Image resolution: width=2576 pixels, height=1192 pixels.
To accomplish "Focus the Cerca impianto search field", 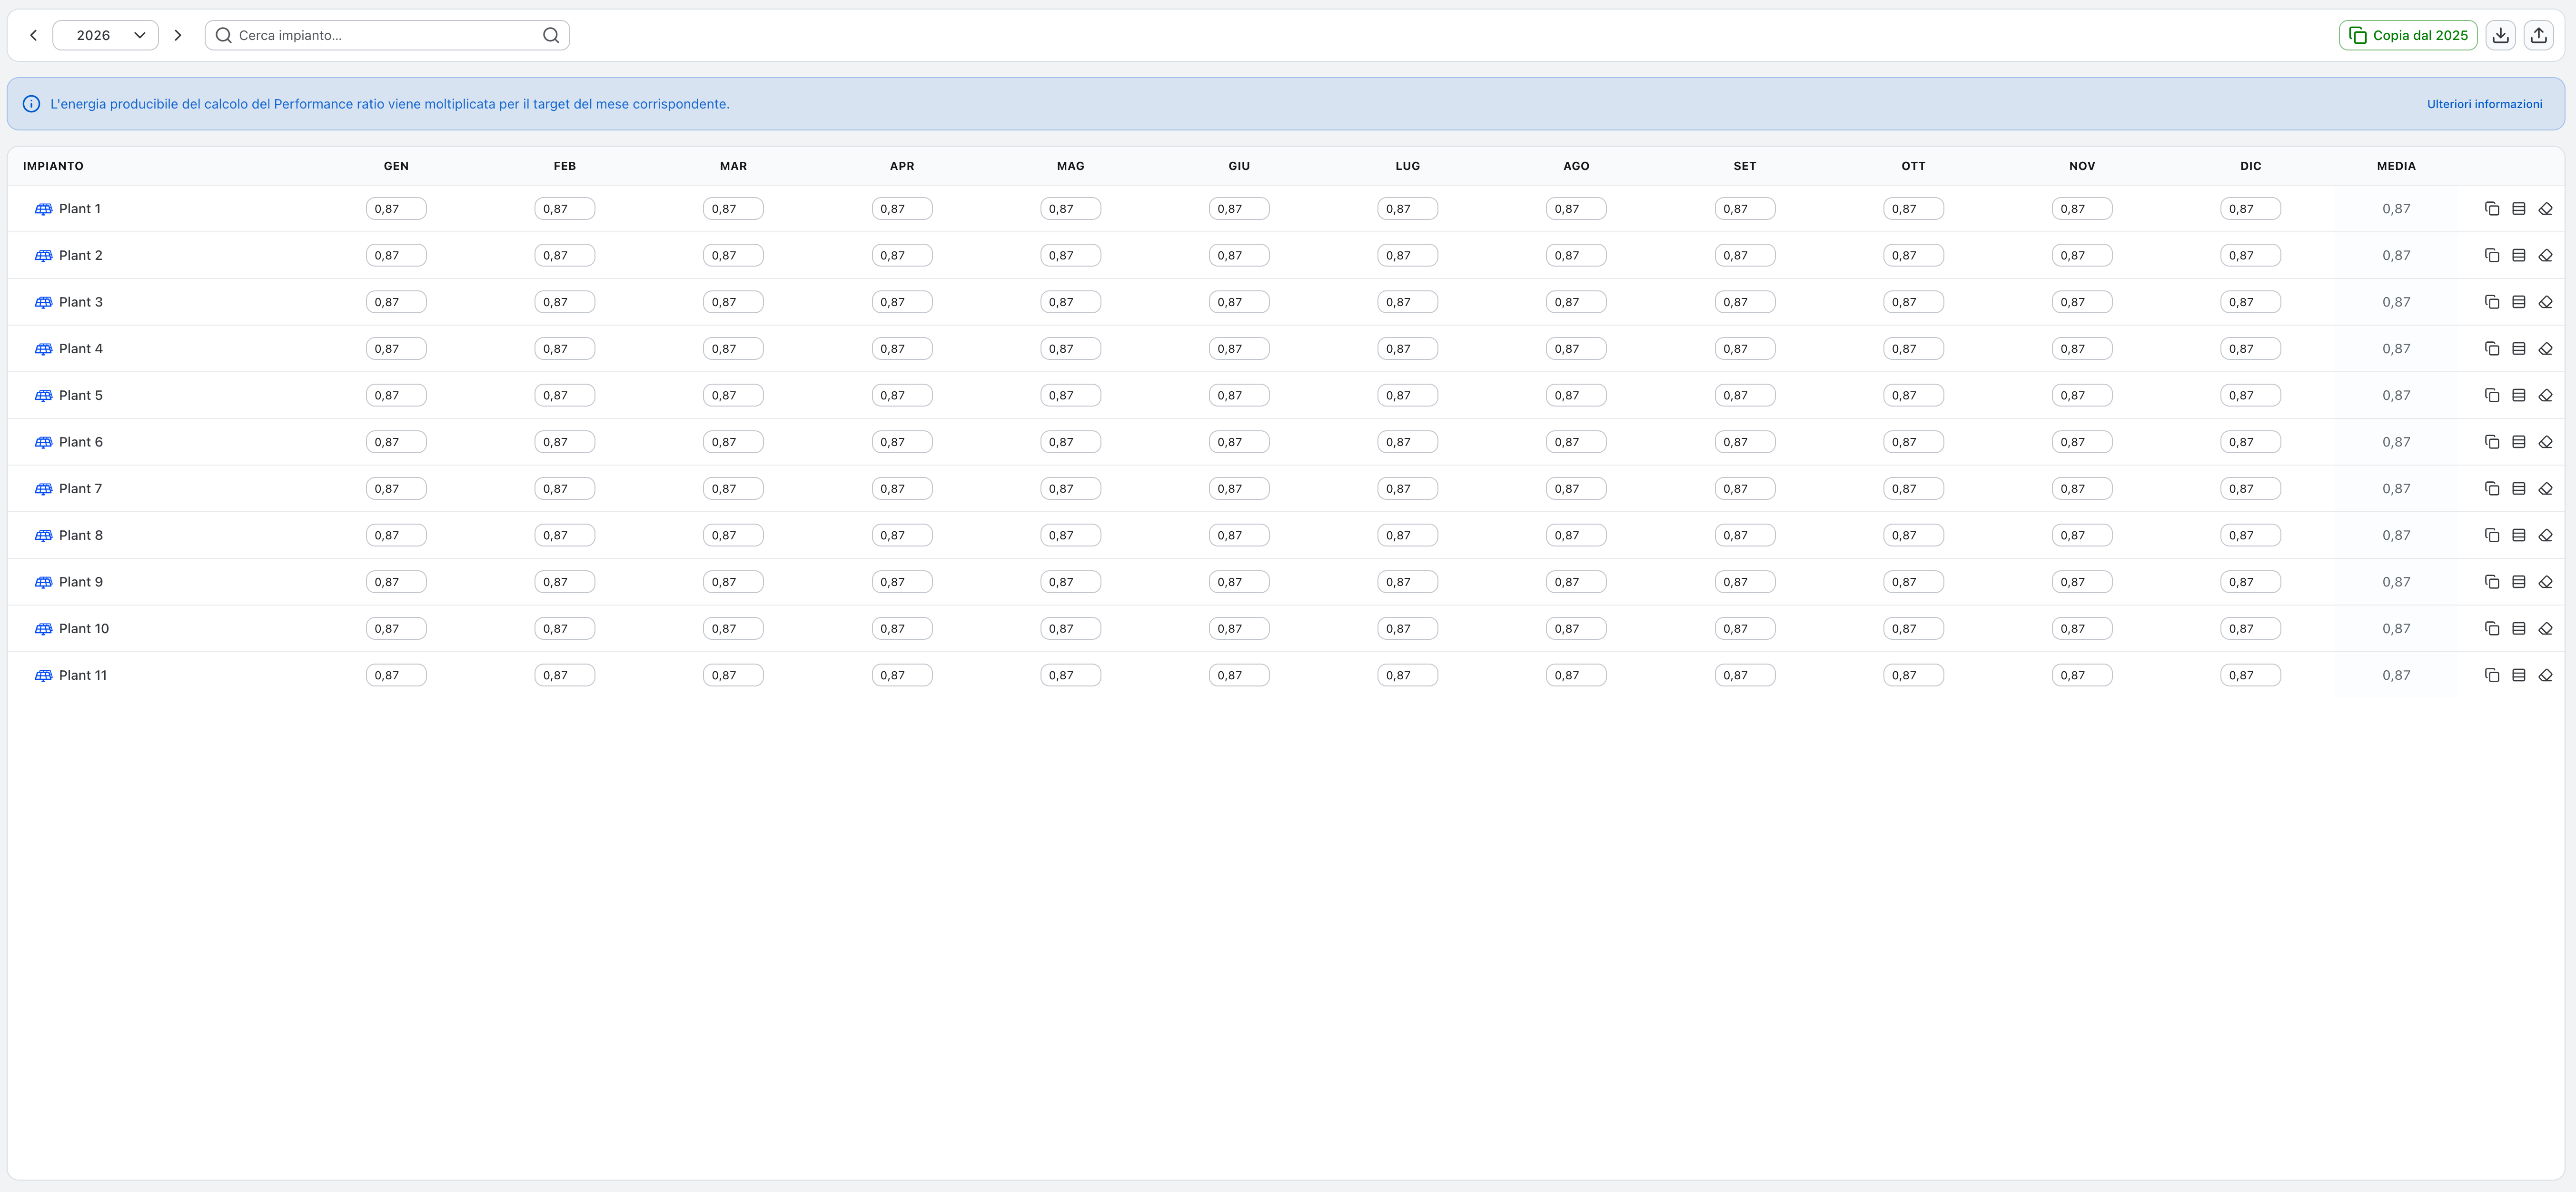I will pos(387,35).
